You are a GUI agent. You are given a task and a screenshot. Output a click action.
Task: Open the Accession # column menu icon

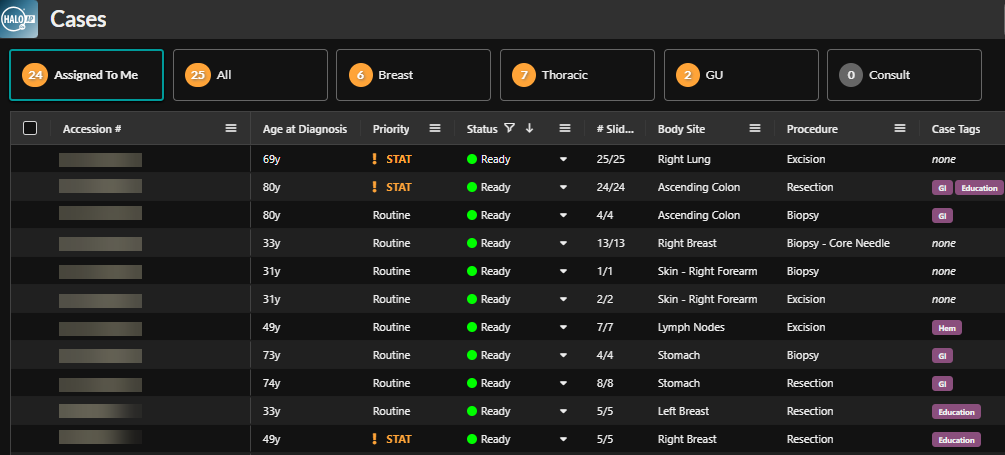231,128
